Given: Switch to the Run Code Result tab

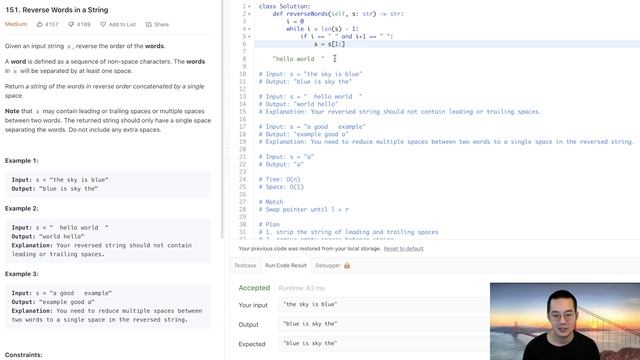Looking at the screenshot, I should click(285, 265).
